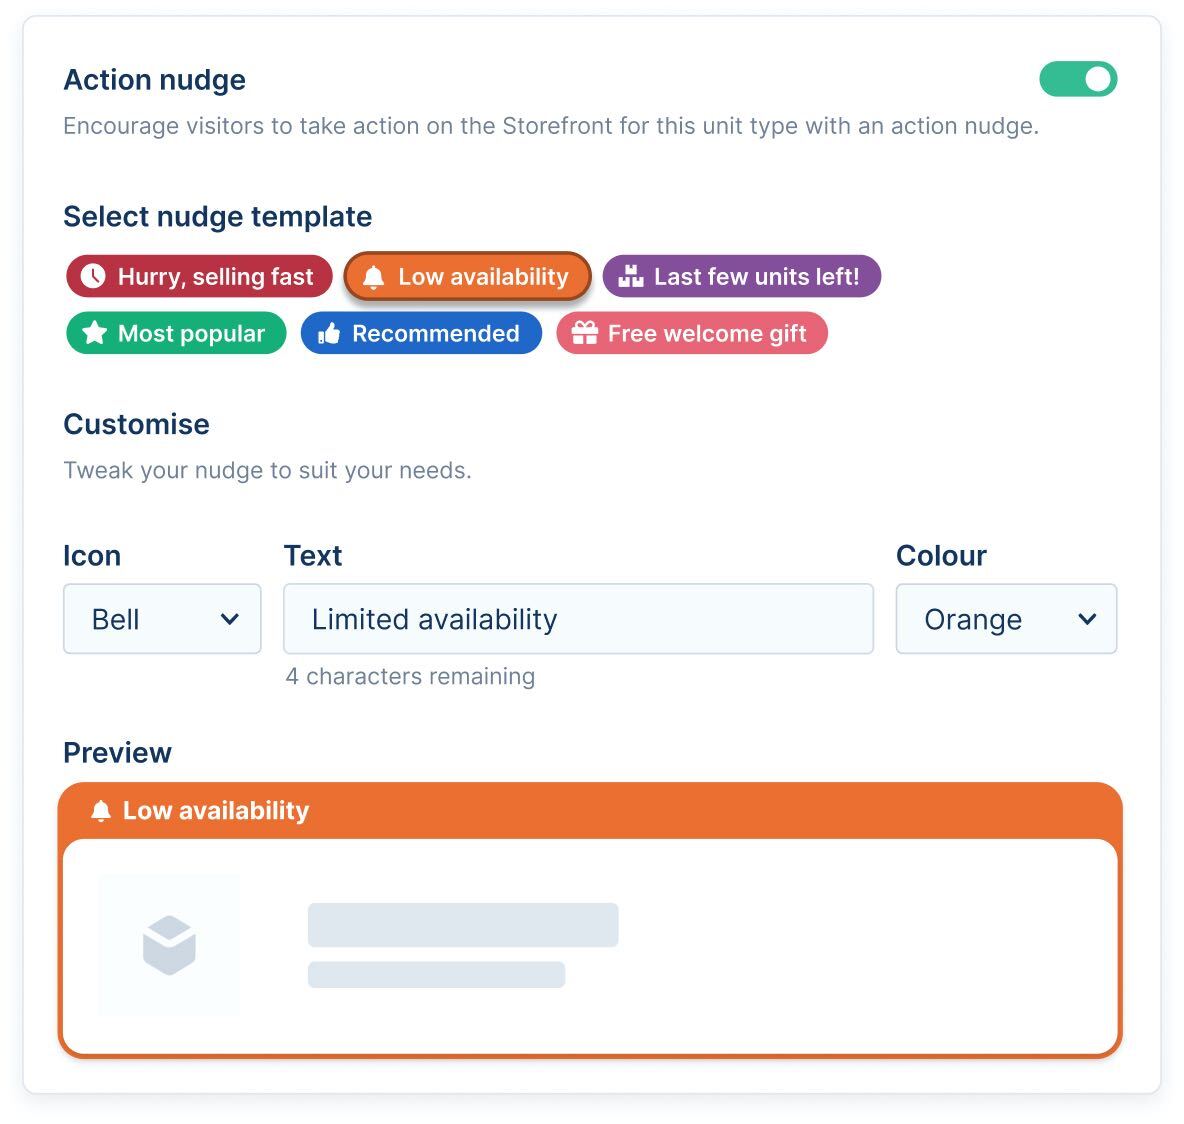Click the thumbs-up icon on Recommended

[x=329, y=333]
